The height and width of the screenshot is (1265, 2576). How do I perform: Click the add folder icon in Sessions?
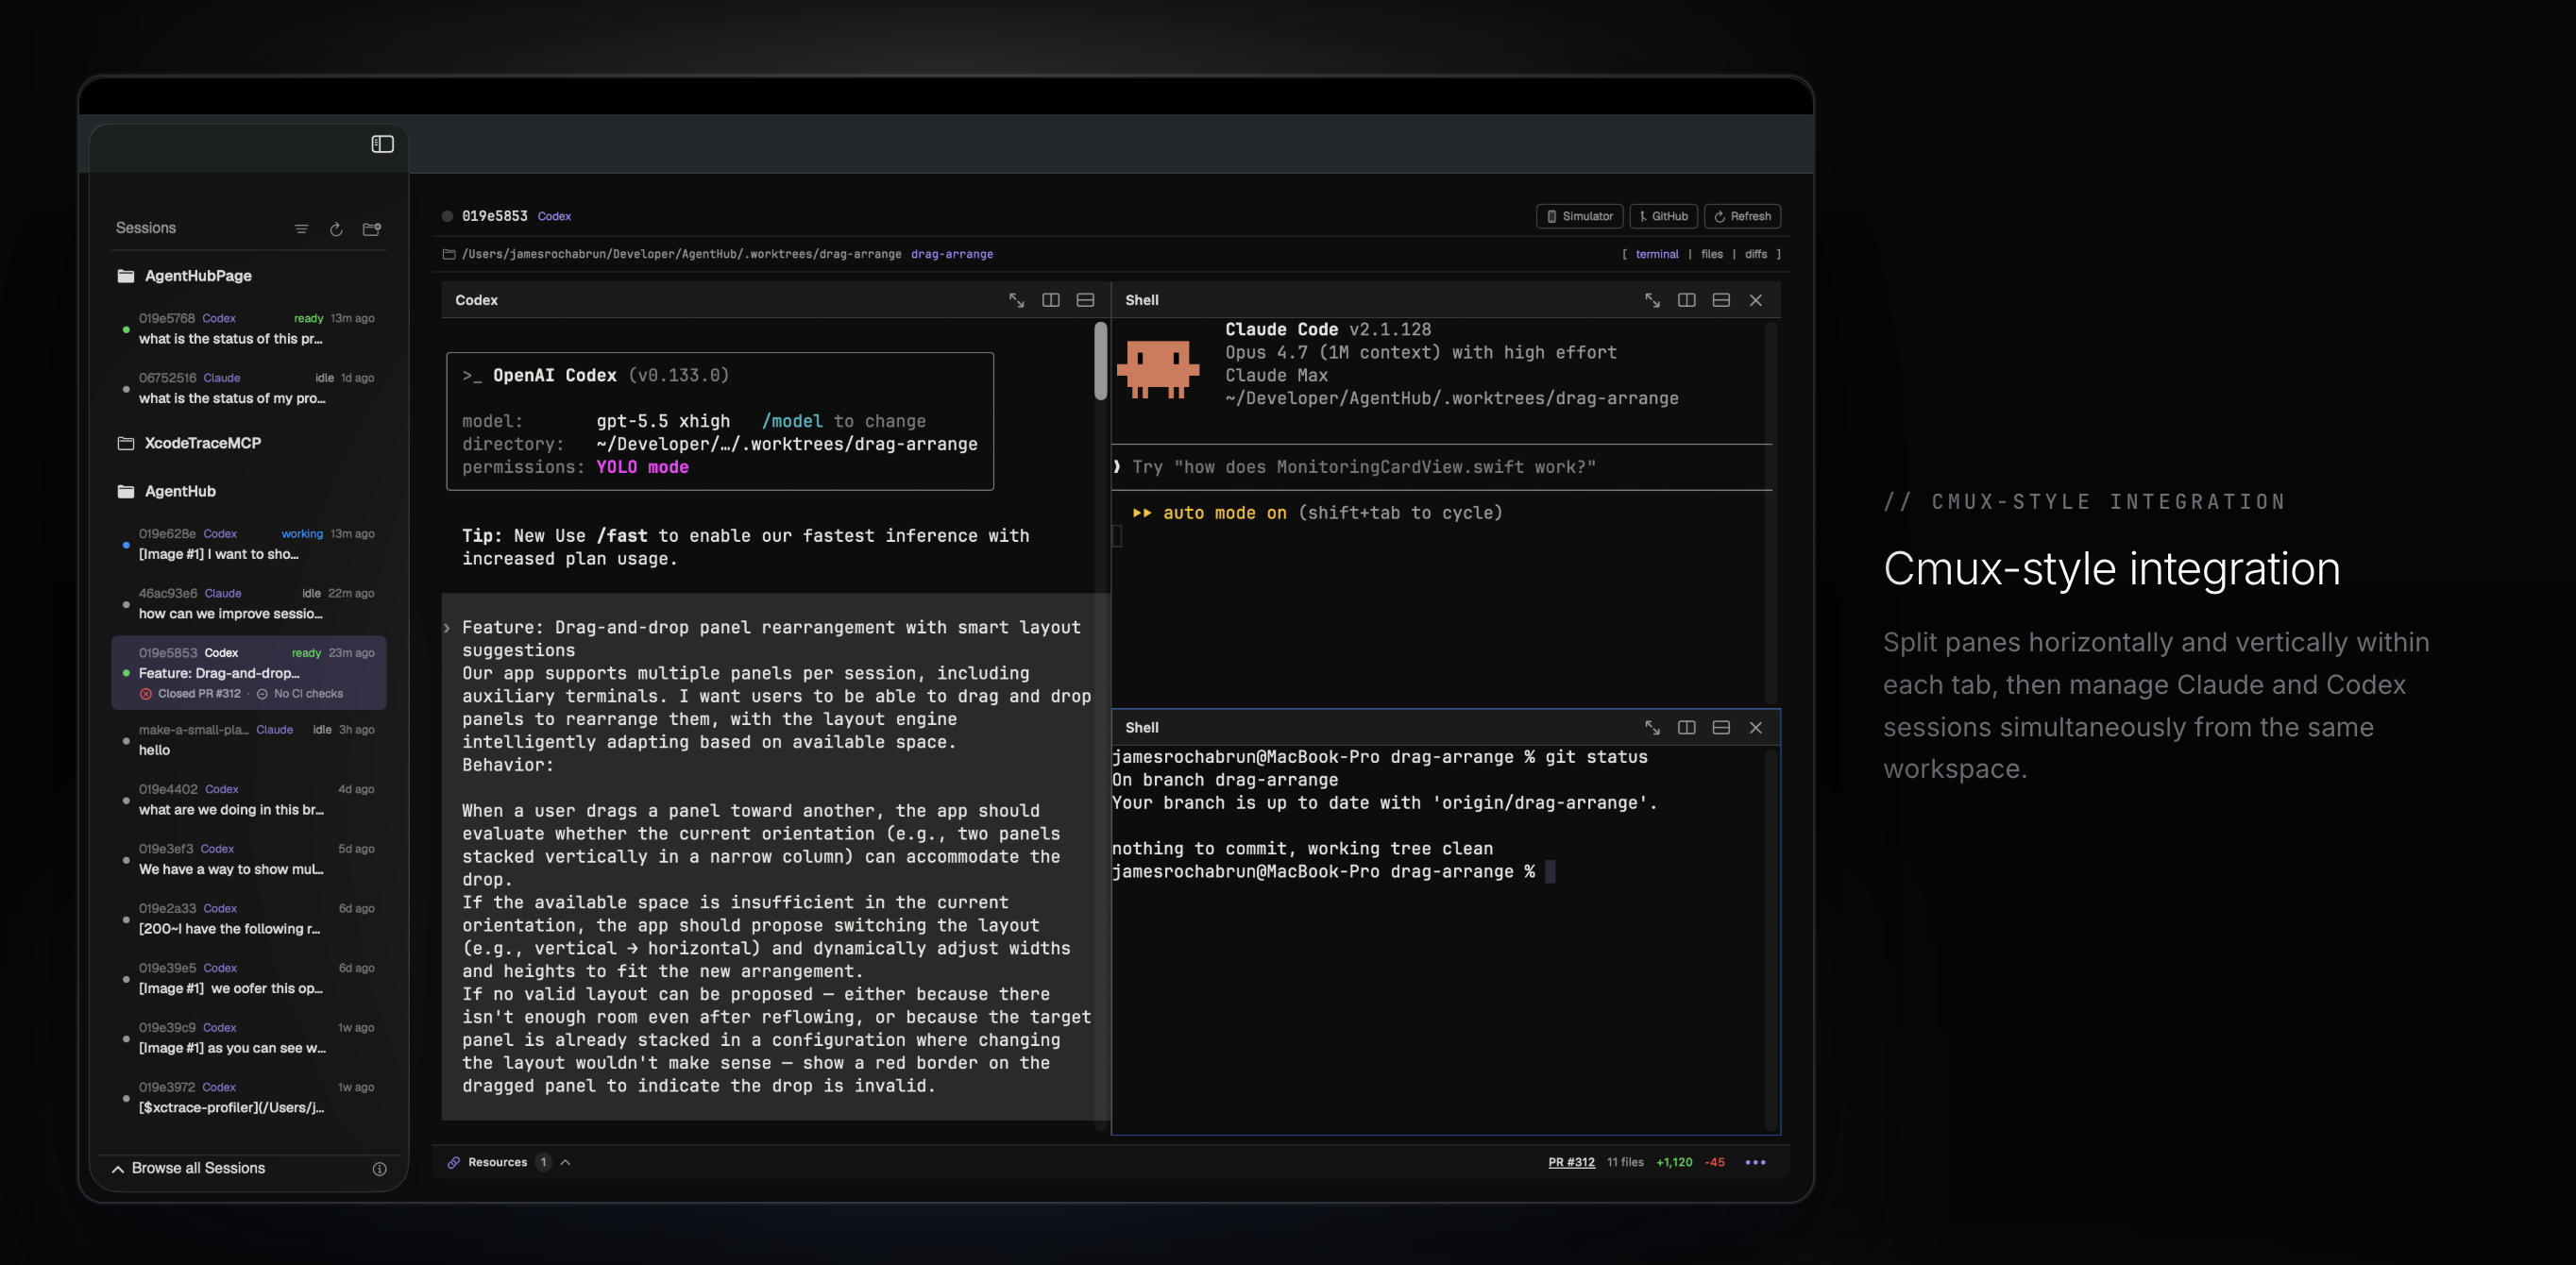tap(372, 229)
